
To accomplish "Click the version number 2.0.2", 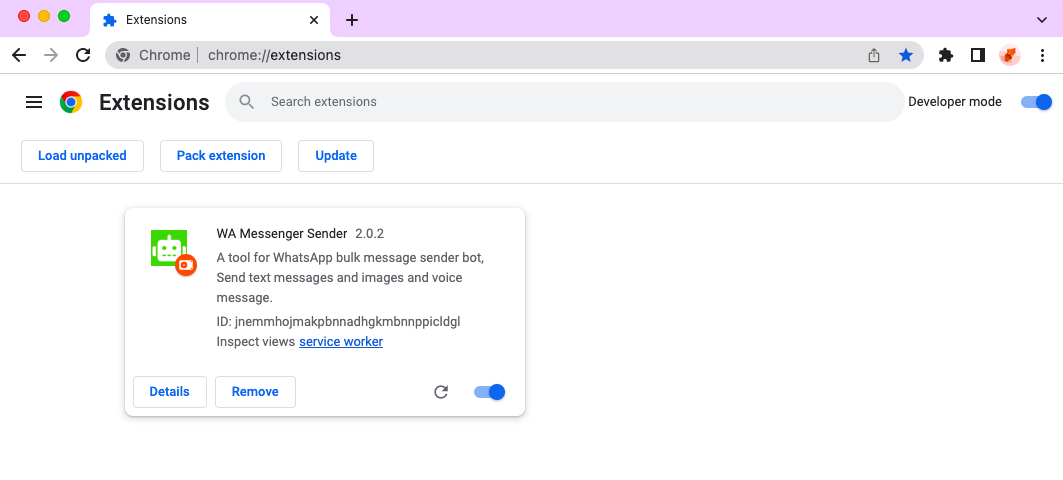I will [369, 234].
